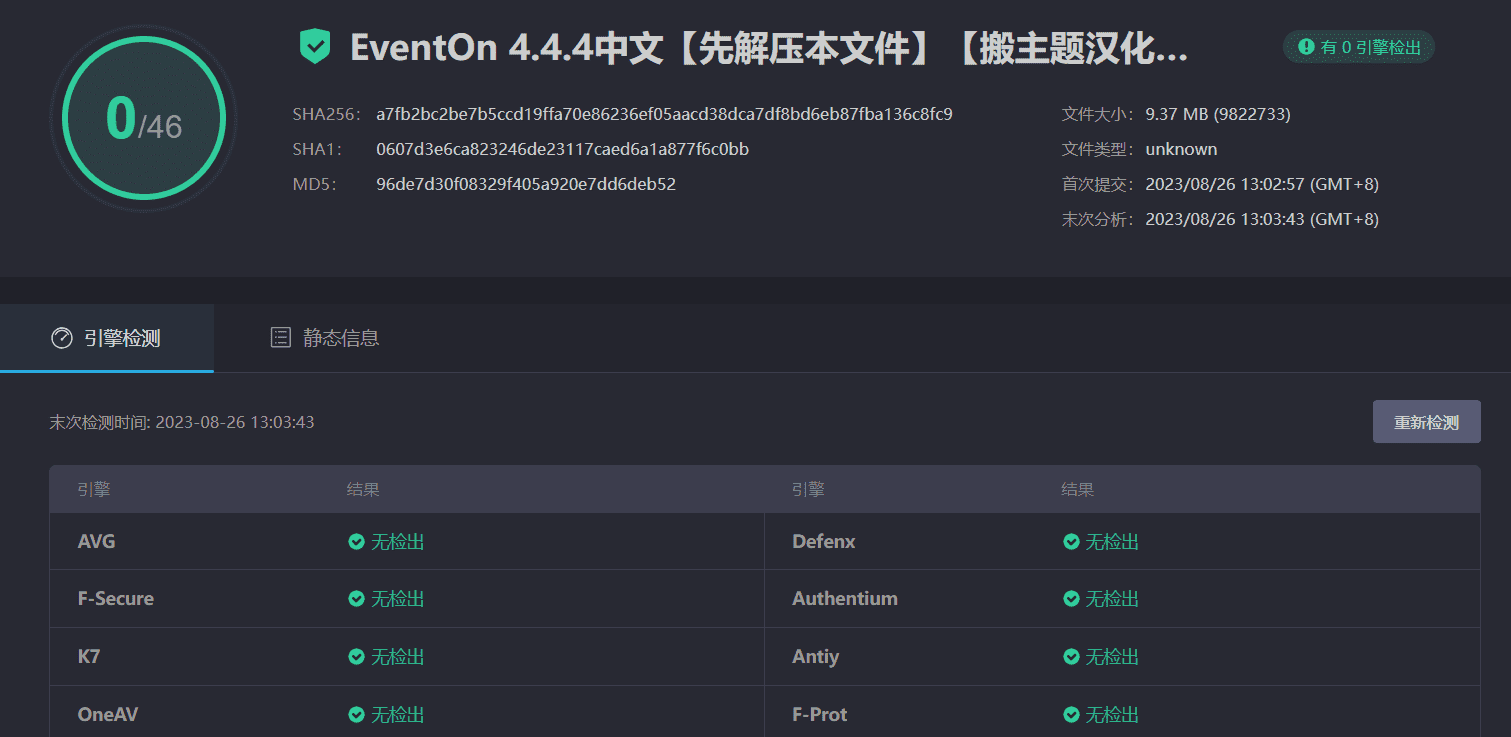
Task: Click the AVG engine name
Action: (97, 542)
